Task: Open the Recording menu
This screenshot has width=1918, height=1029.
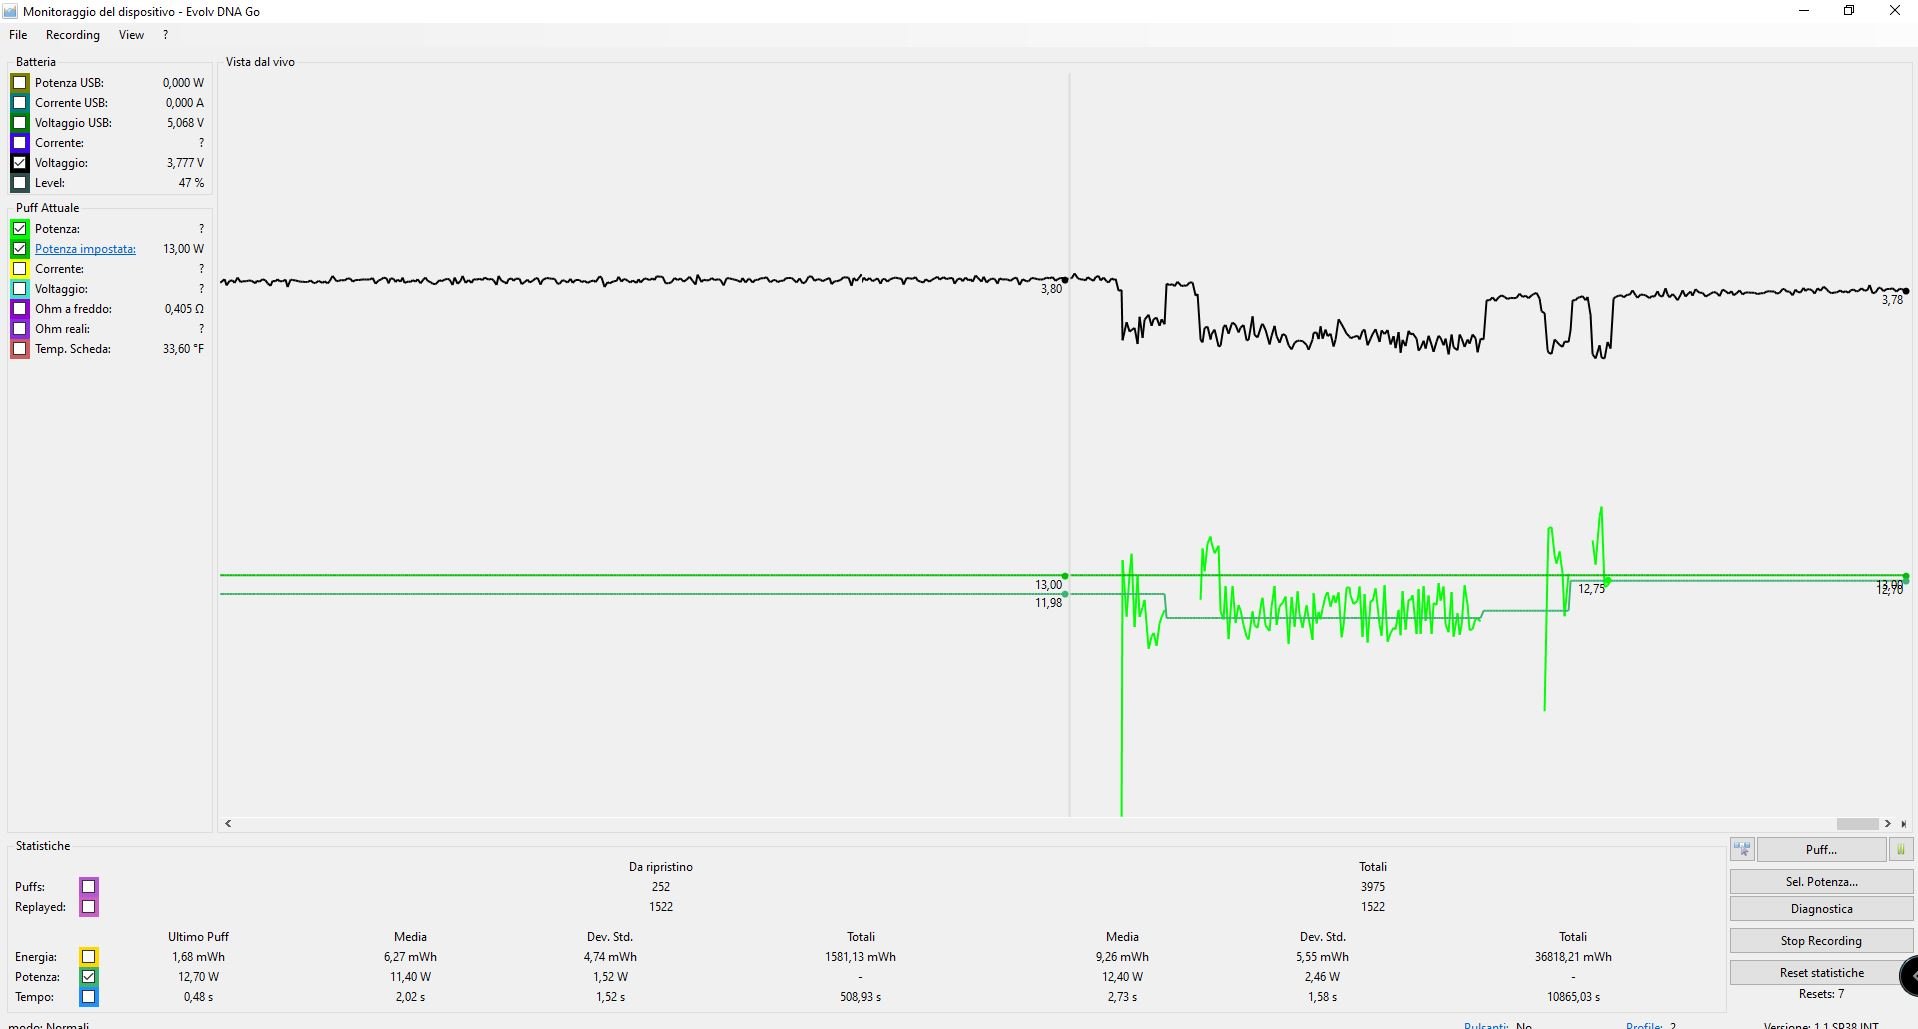Action: tap(73, 35)
